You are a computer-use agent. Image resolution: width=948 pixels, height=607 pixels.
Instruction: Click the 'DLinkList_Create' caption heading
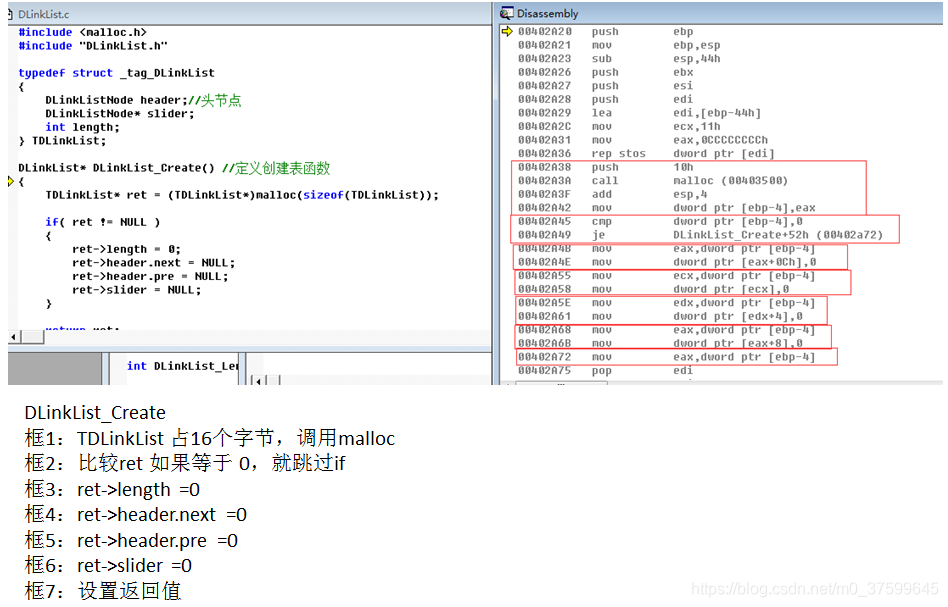95,413
